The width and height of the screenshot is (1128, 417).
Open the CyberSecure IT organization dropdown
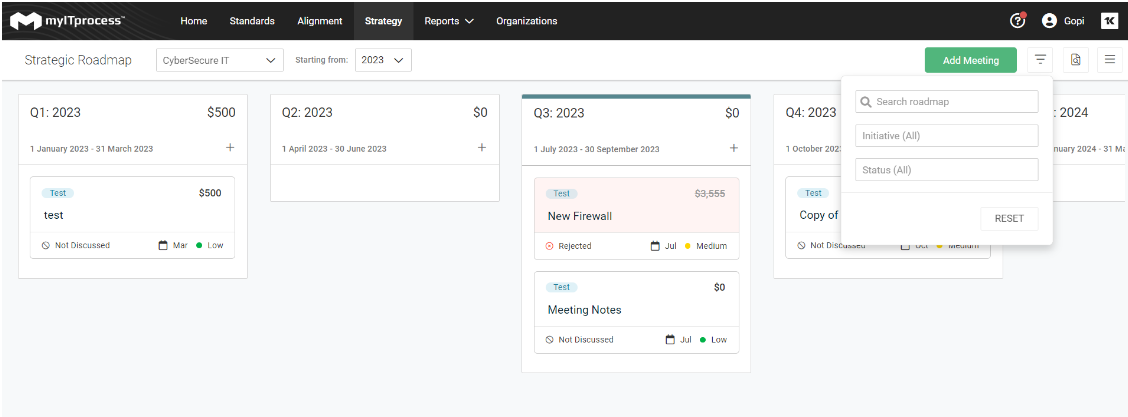(x=219, y=60)
